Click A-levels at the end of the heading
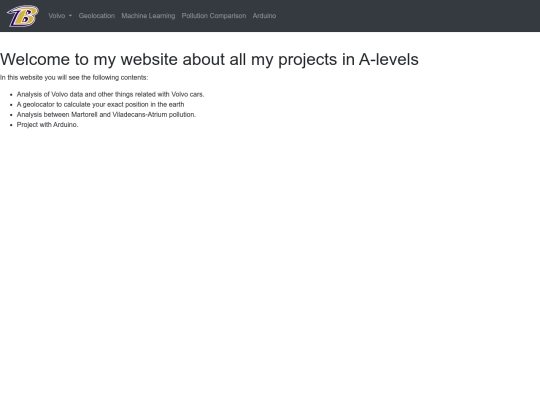This screenshot has width=540, height=405. pyautogui.click(x=388, y=59)
